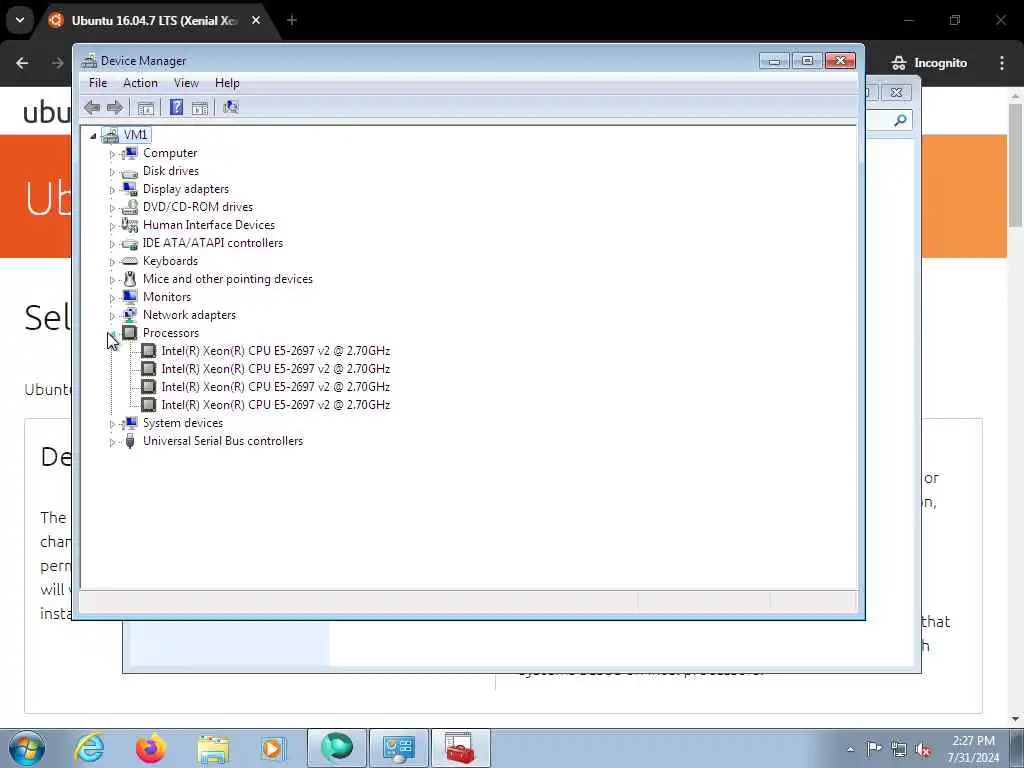Show hidden system tray icons arrow
1024x768 pixels.
850,749
